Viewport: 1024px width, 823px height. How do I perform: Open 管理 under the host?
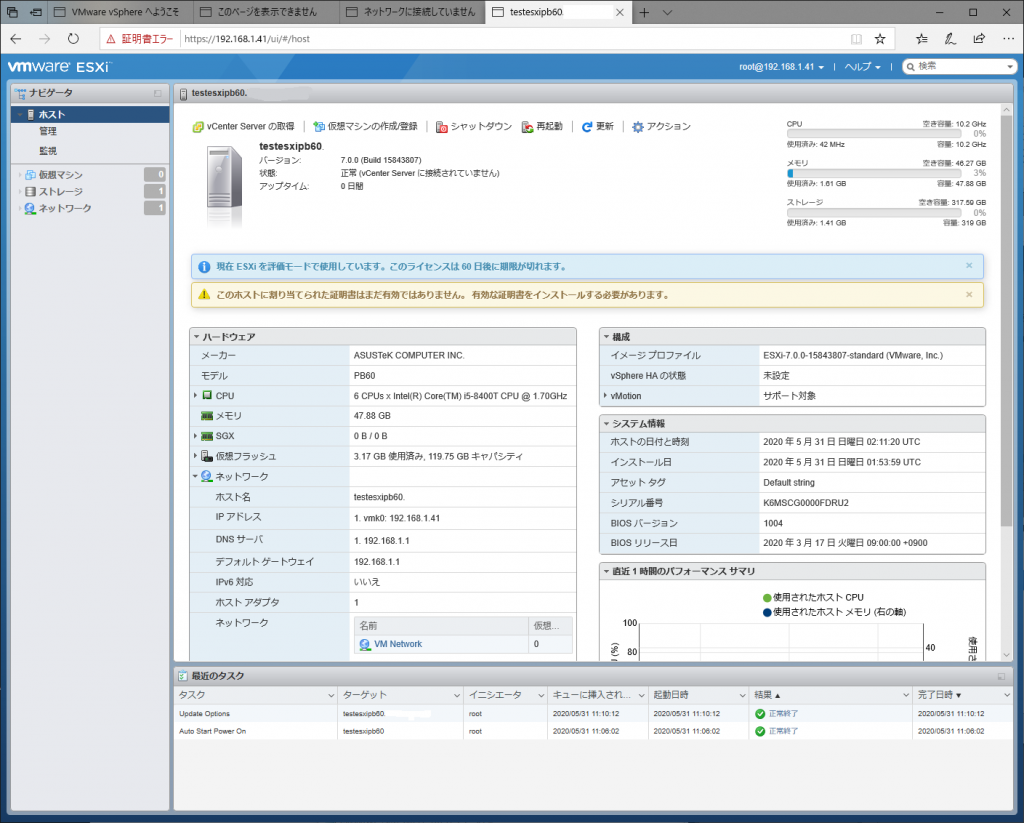click(x=48, y=131)
